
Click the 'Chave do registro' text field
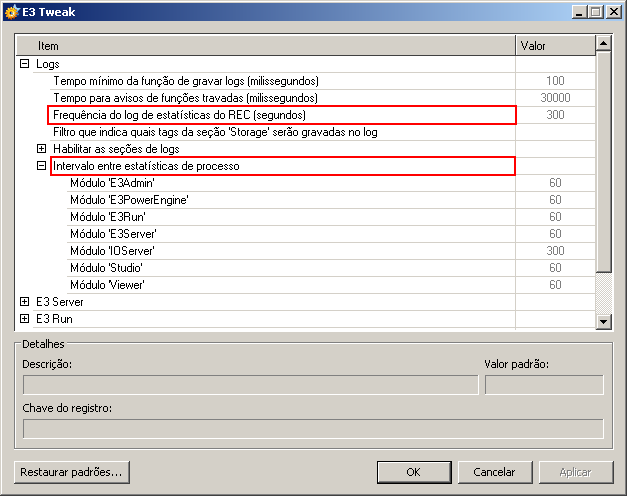pos(313,428)
